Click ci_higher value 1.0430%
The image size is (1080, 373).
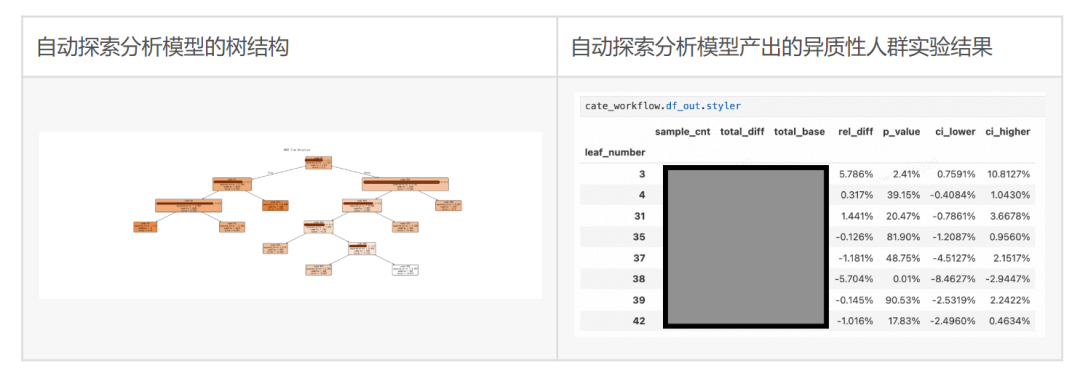[1011, 195]
